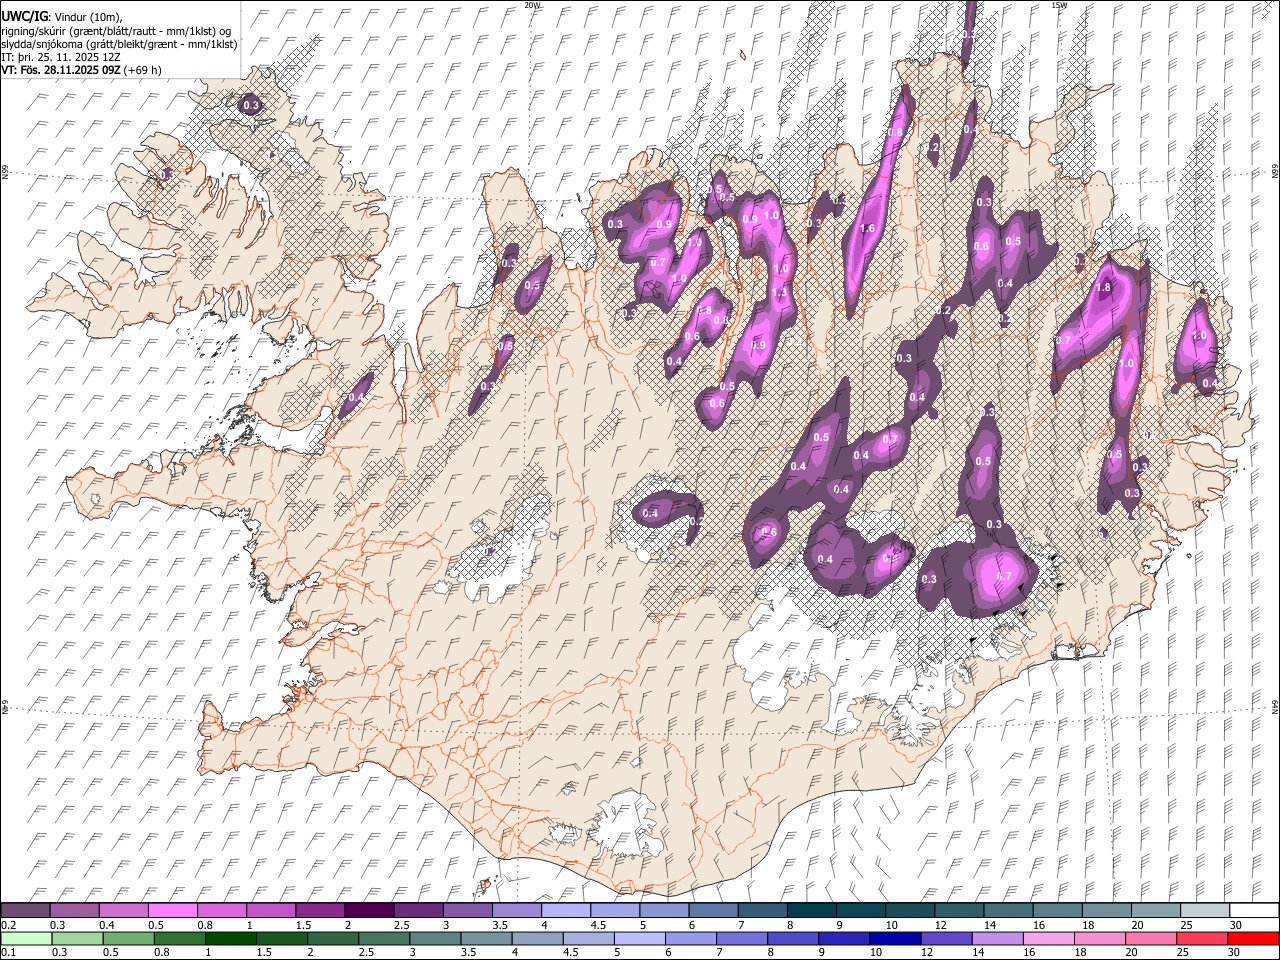Click the 0.5–0.8 medium green rain legend swatch
1280x960 pixels.
[128, 938]
